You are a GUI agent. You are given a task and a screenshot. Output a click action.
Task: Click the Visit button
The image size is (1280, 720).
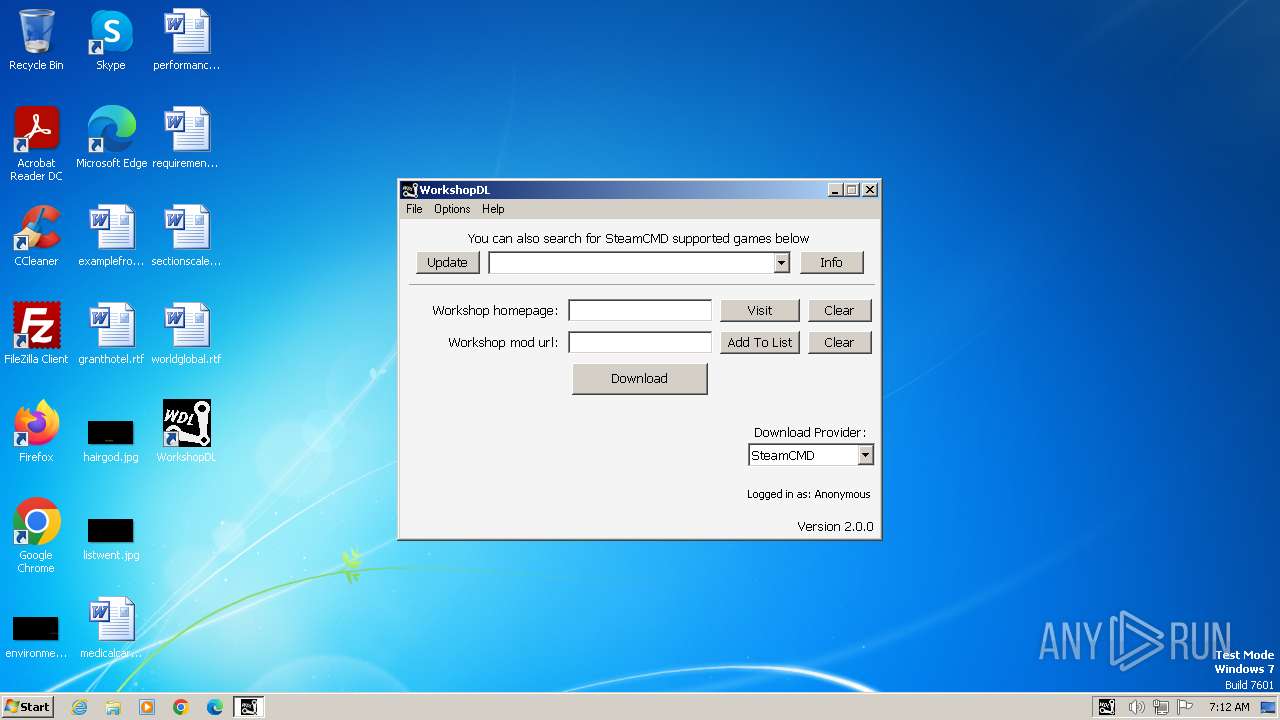760,310
